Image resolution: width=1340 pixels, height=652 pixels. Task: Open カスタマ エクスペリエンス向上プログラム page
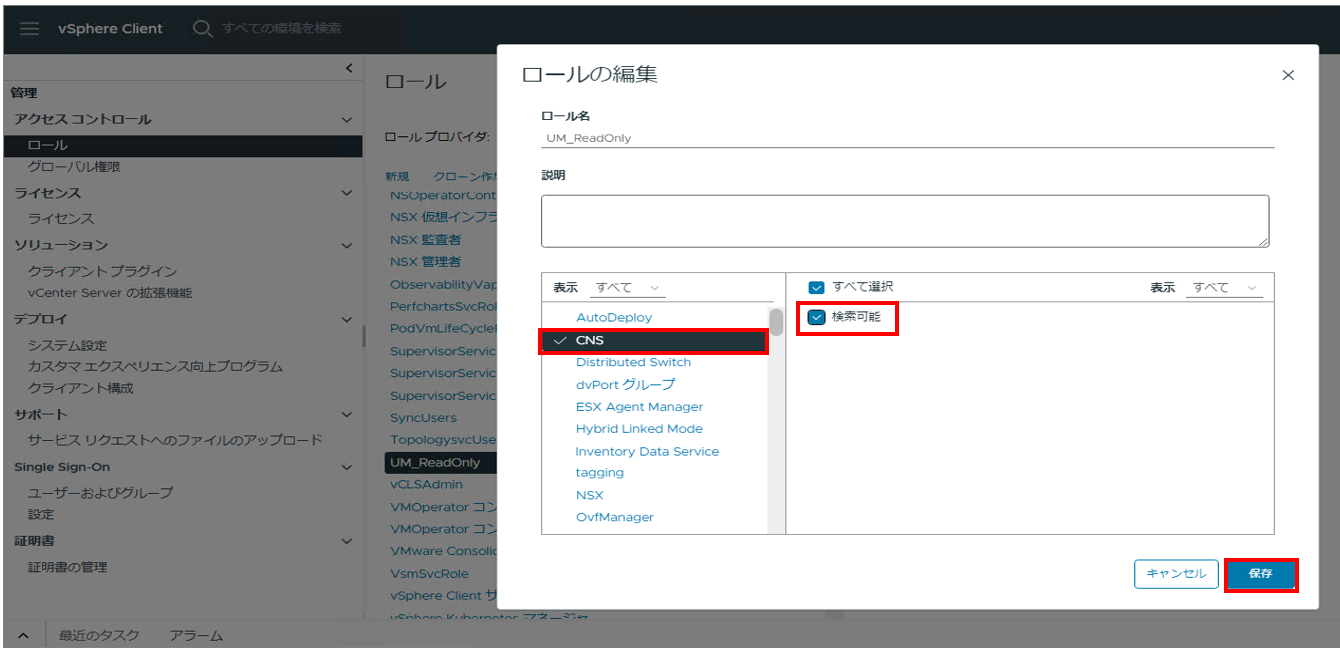155,367
